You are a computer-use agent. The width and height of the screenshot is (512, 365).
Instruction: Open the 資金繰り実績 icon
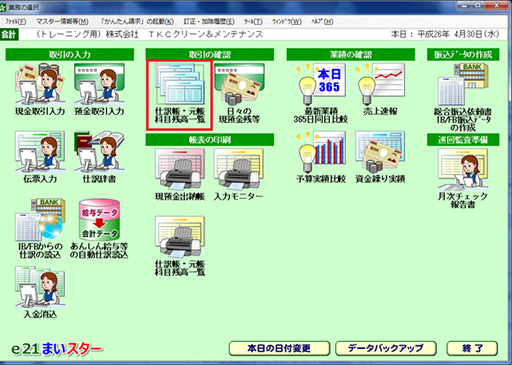click(380, 157)
